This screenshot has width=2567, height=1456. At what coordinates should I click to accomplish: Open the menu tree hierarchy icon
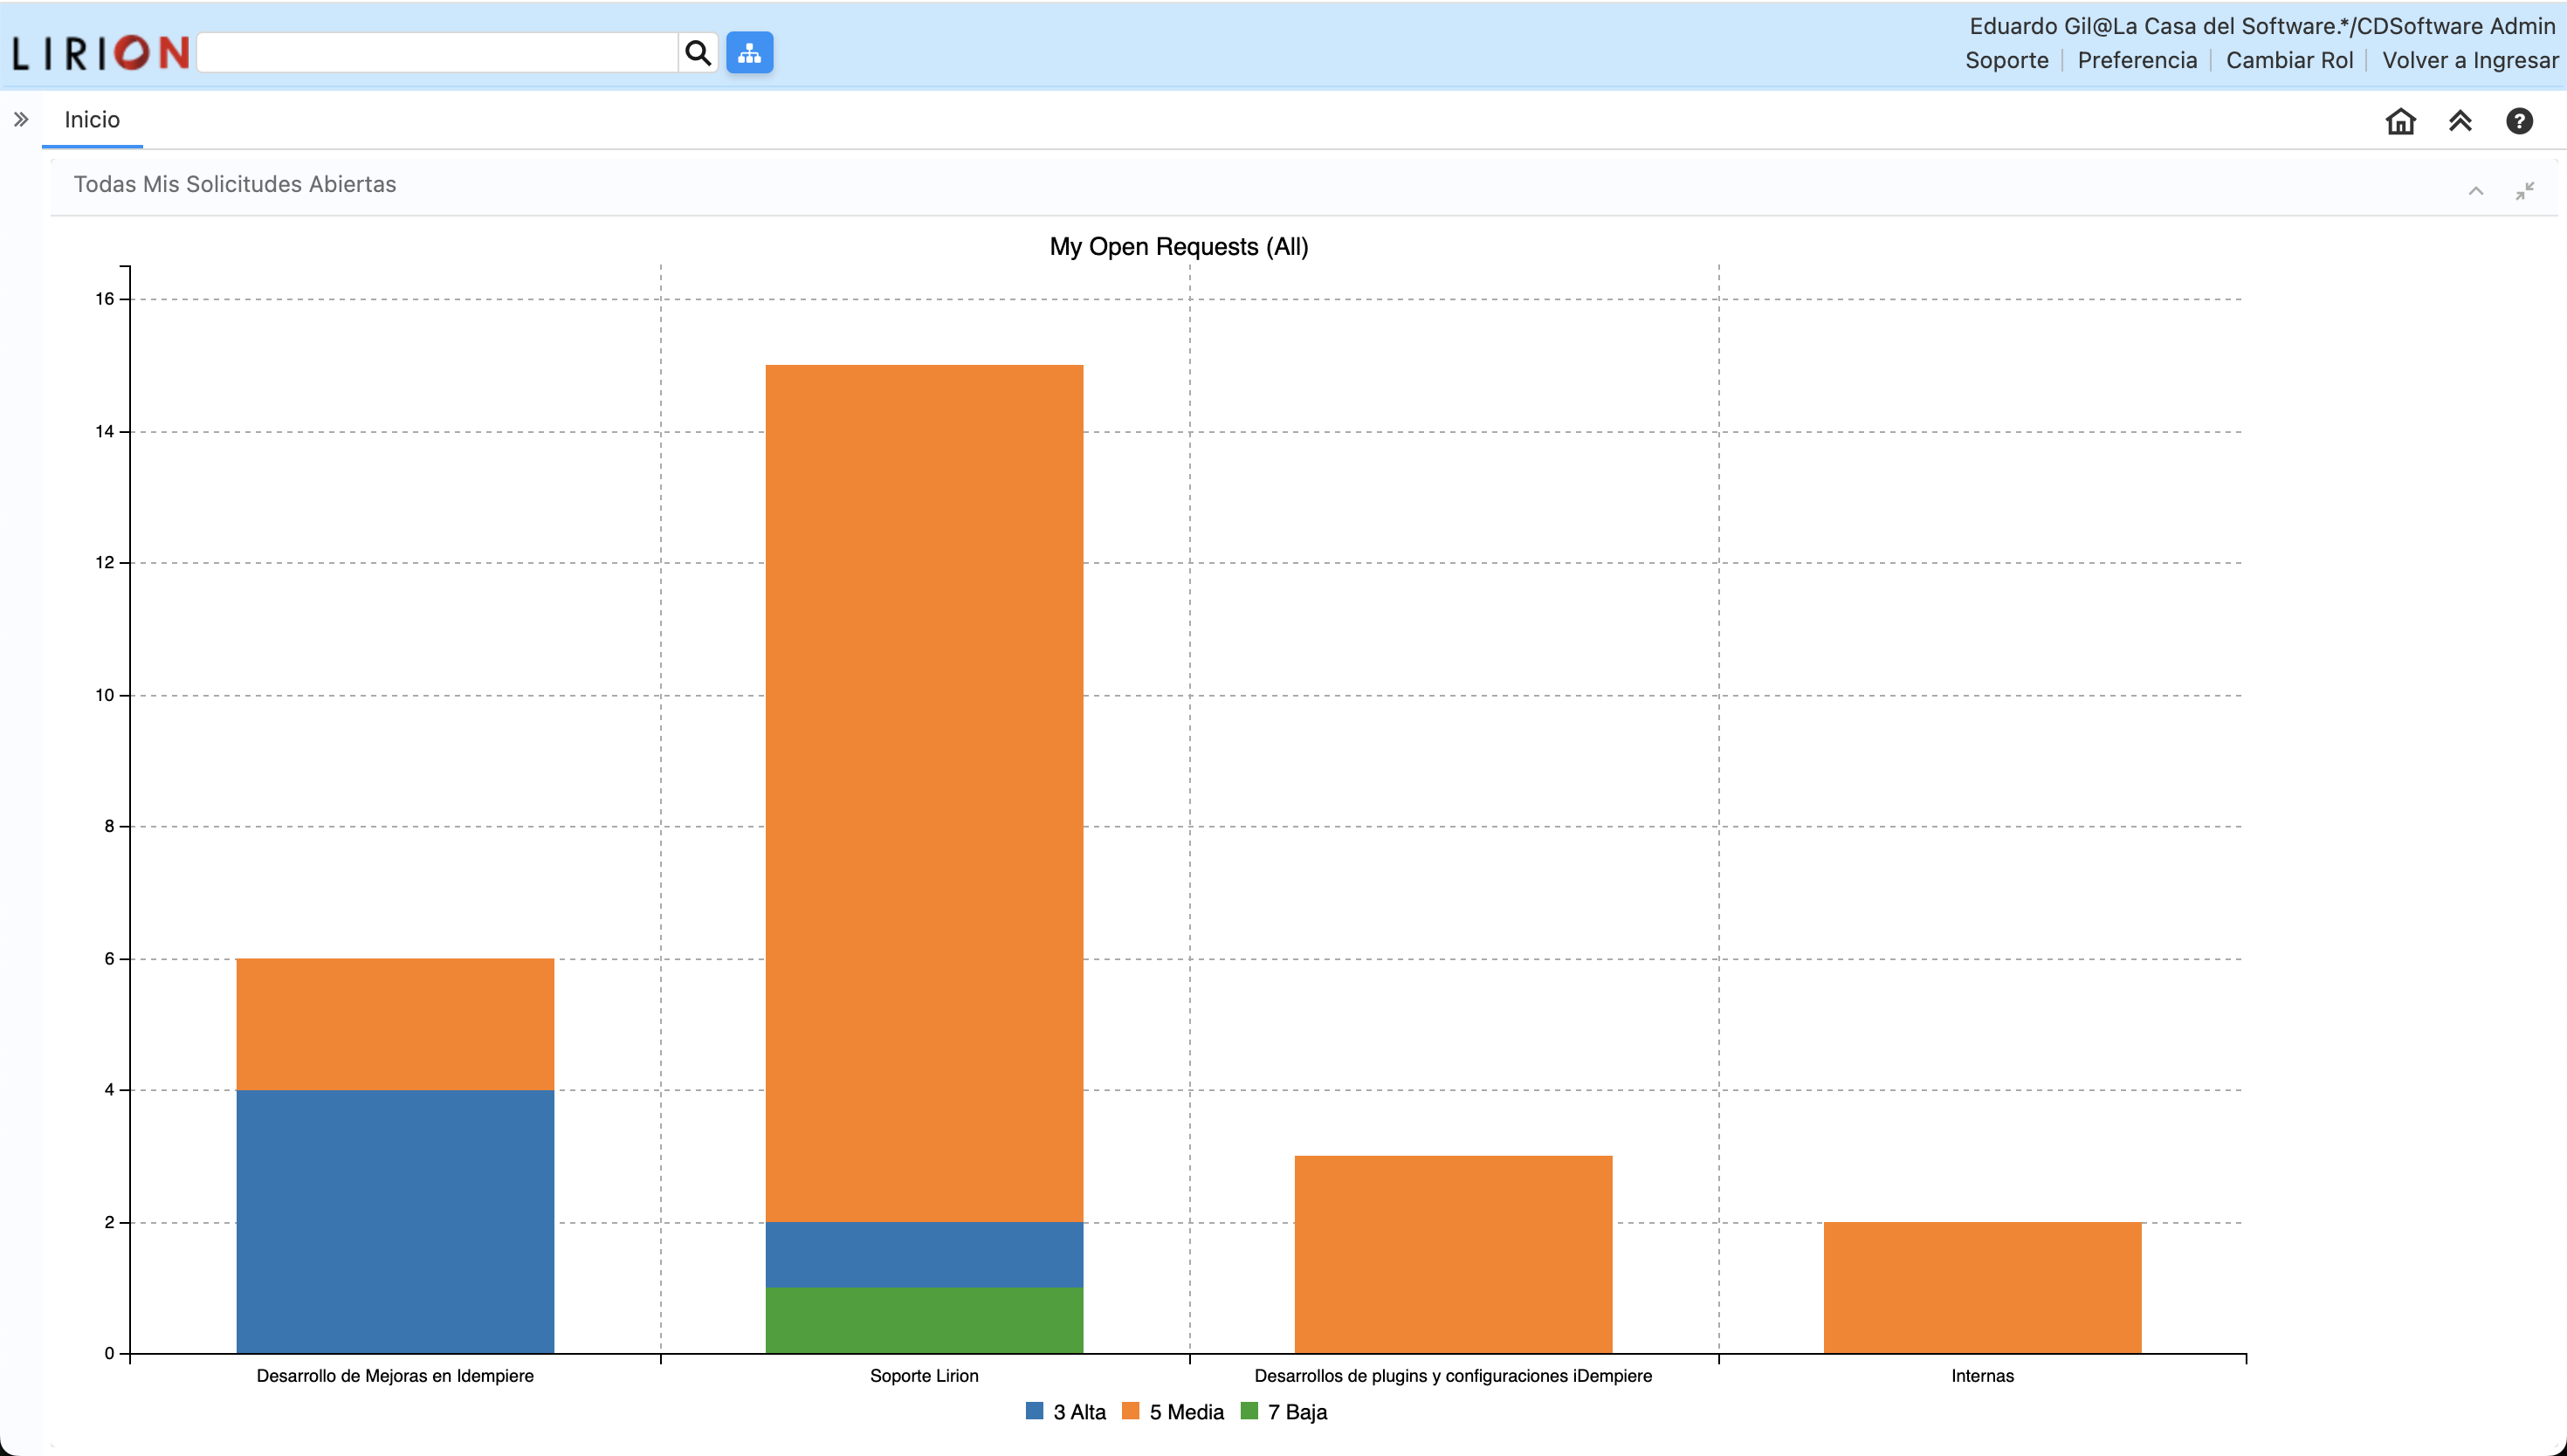[749, 53]
